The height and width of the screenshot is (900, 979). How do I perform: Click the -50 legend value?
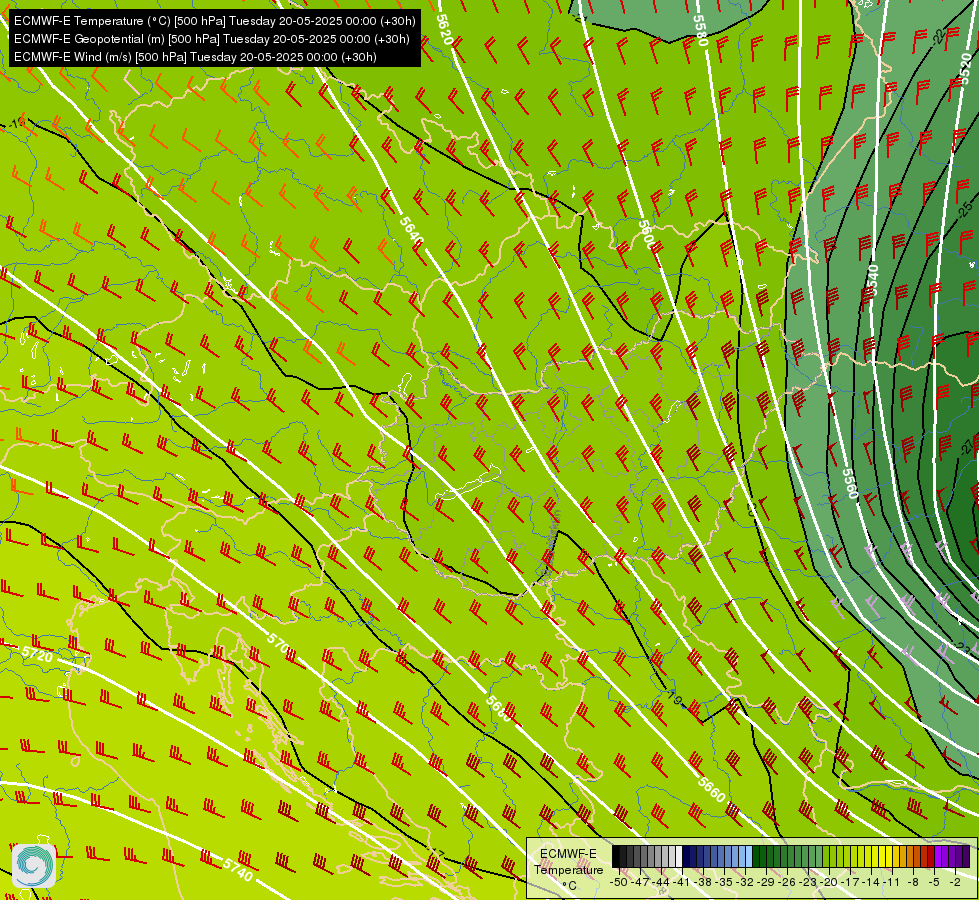pos(619,882)
